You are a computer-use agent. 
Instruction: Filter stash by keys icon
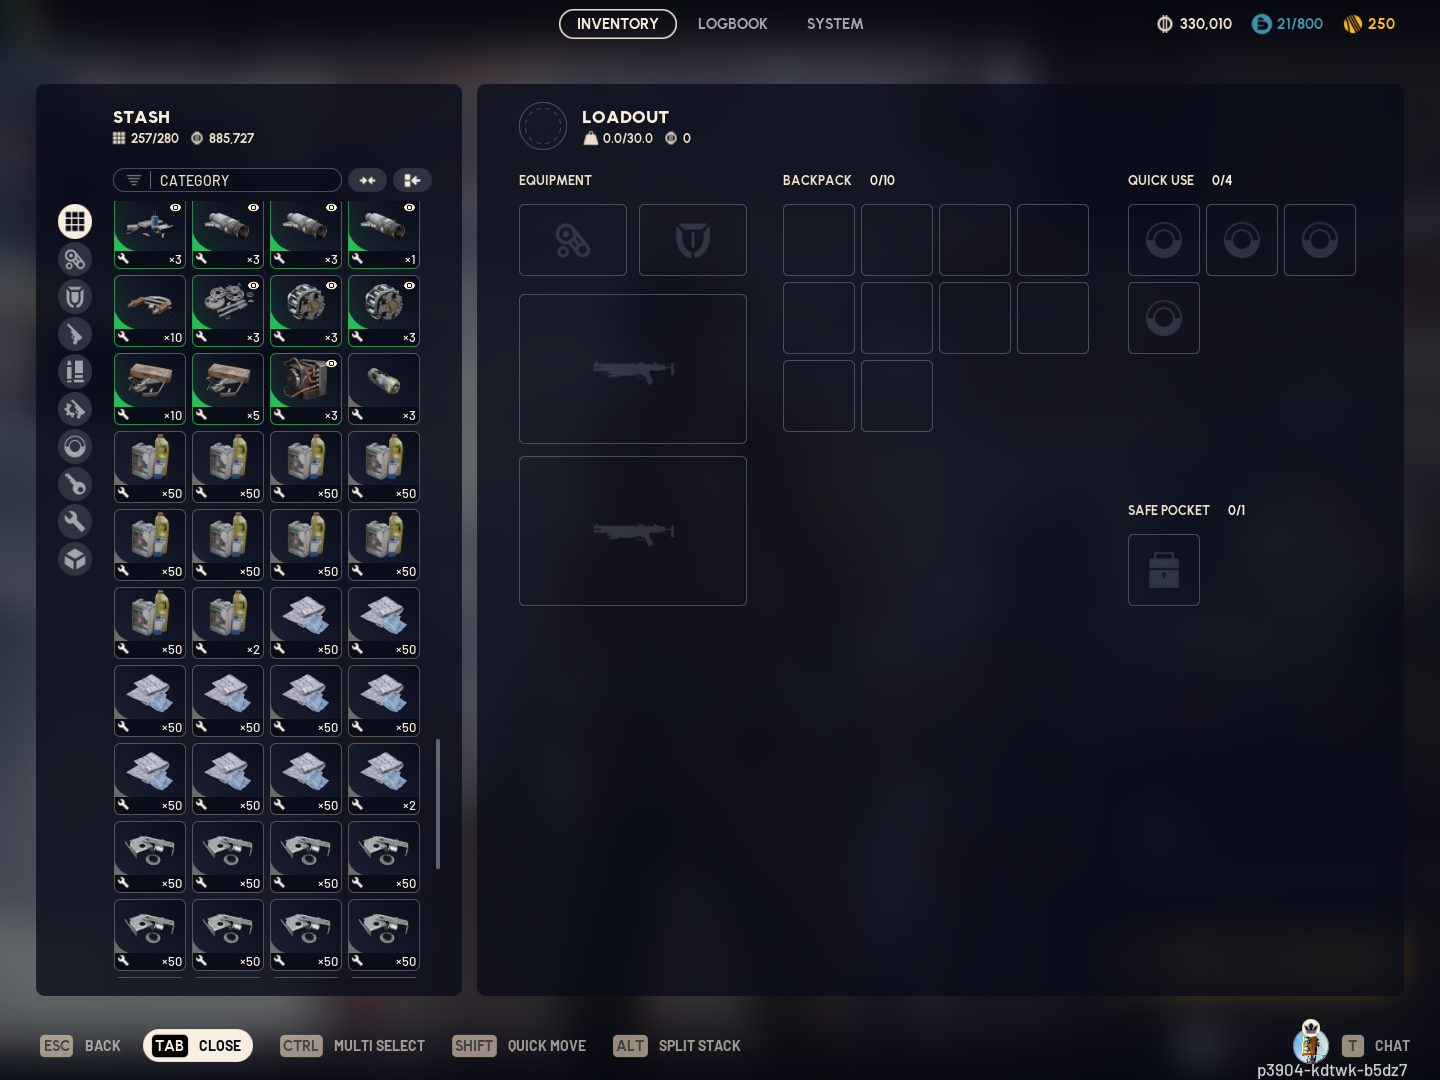tap(75, 484)
